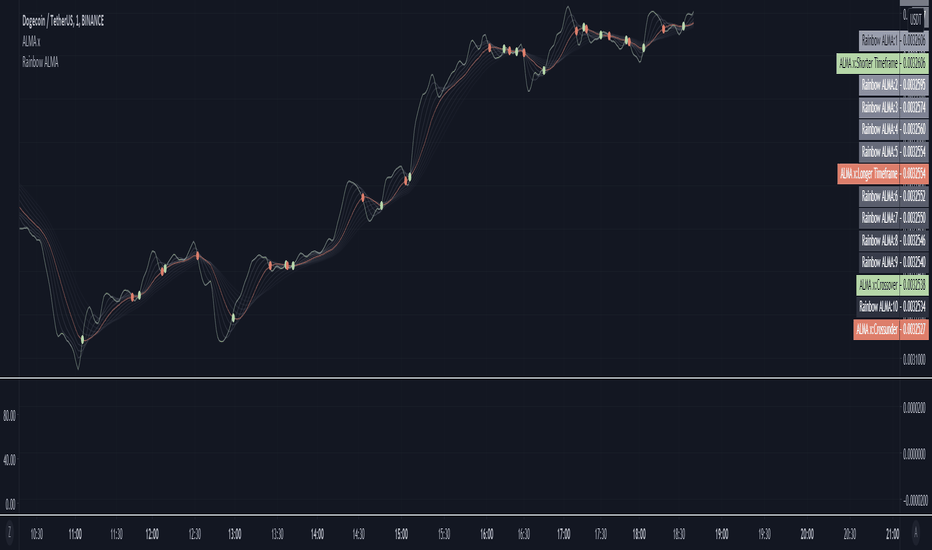Click the ALMA x:Crossunder red label
The image size is (932, 550).
890,329
